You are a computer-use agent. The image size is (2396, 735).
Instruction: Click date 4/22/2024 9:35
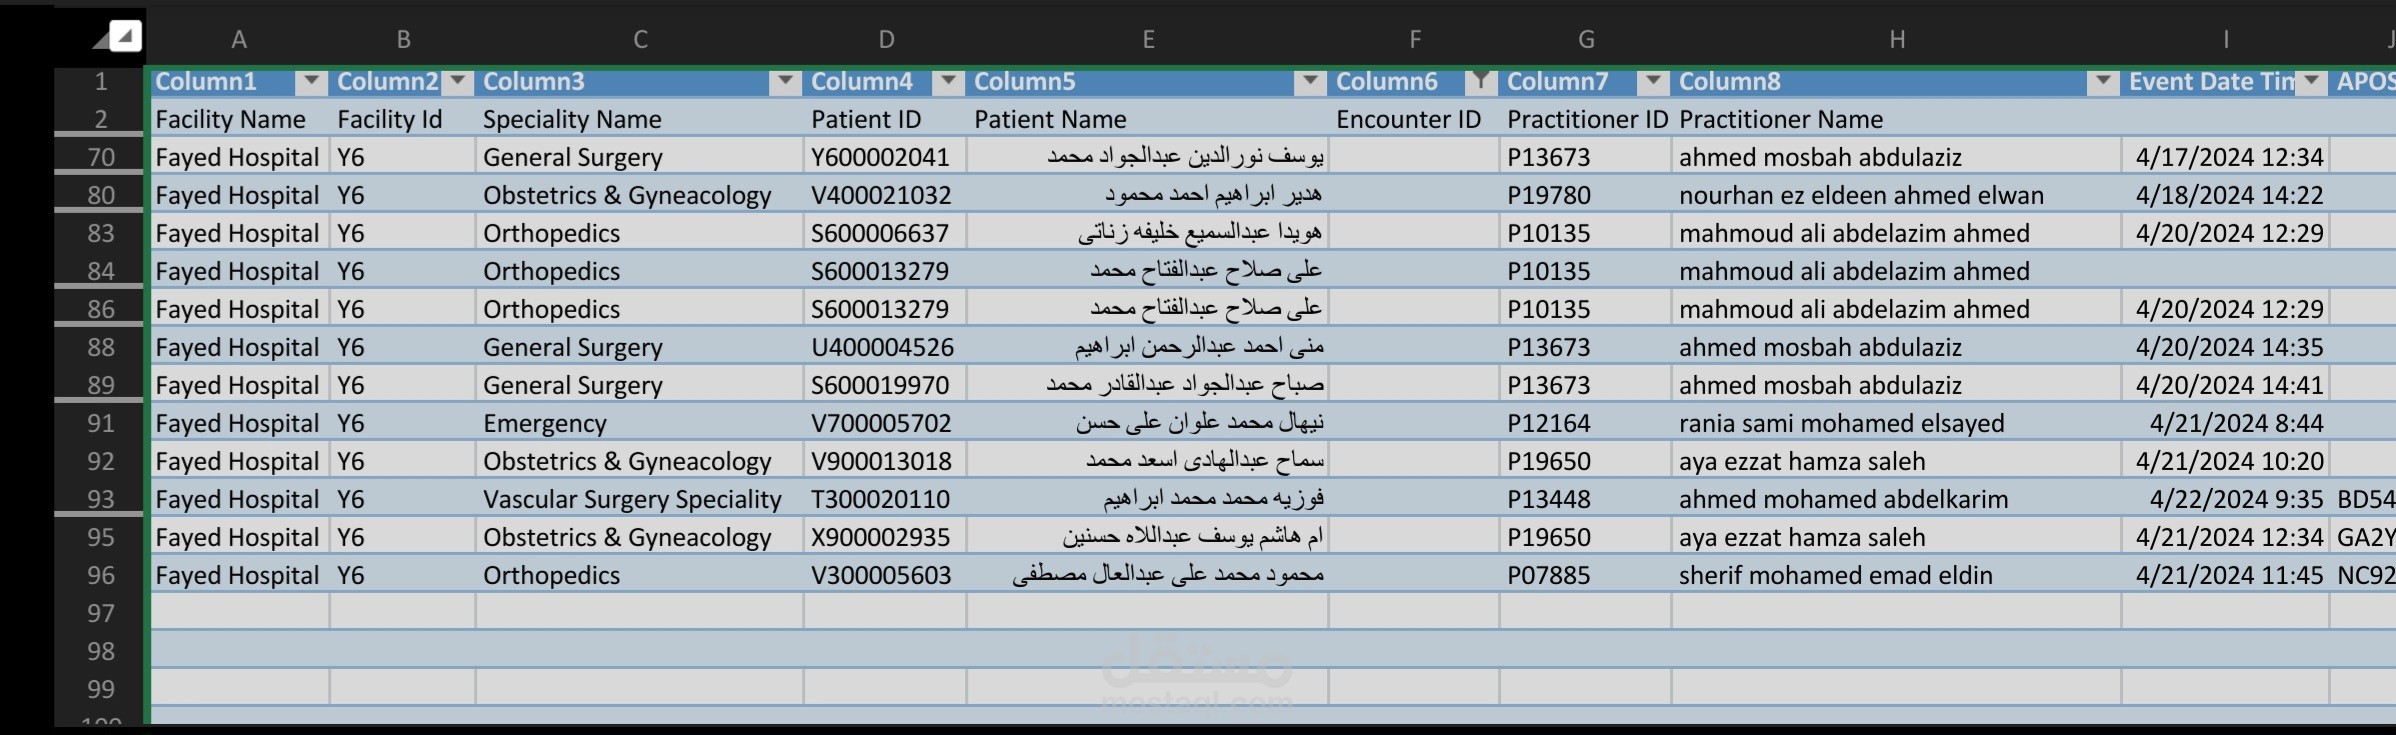tap(2226, 499)
